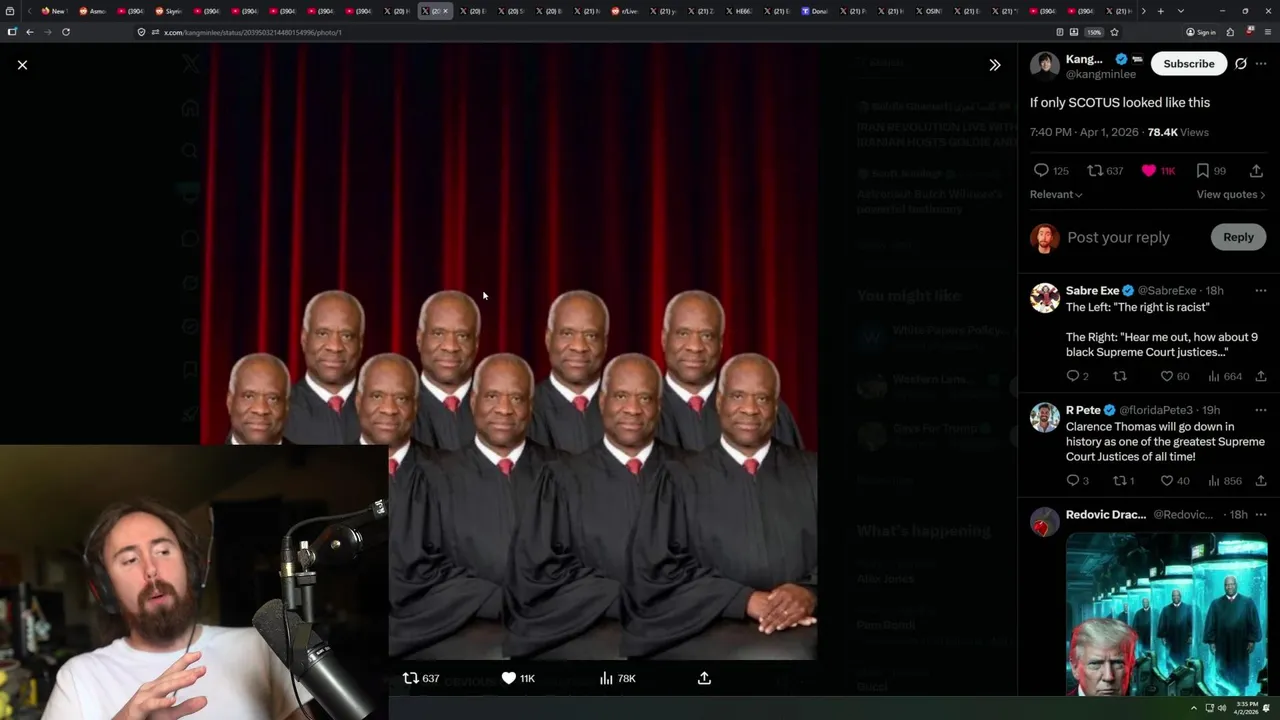Collapse the side panel with double-chevron icon

[x=995, y=64]
